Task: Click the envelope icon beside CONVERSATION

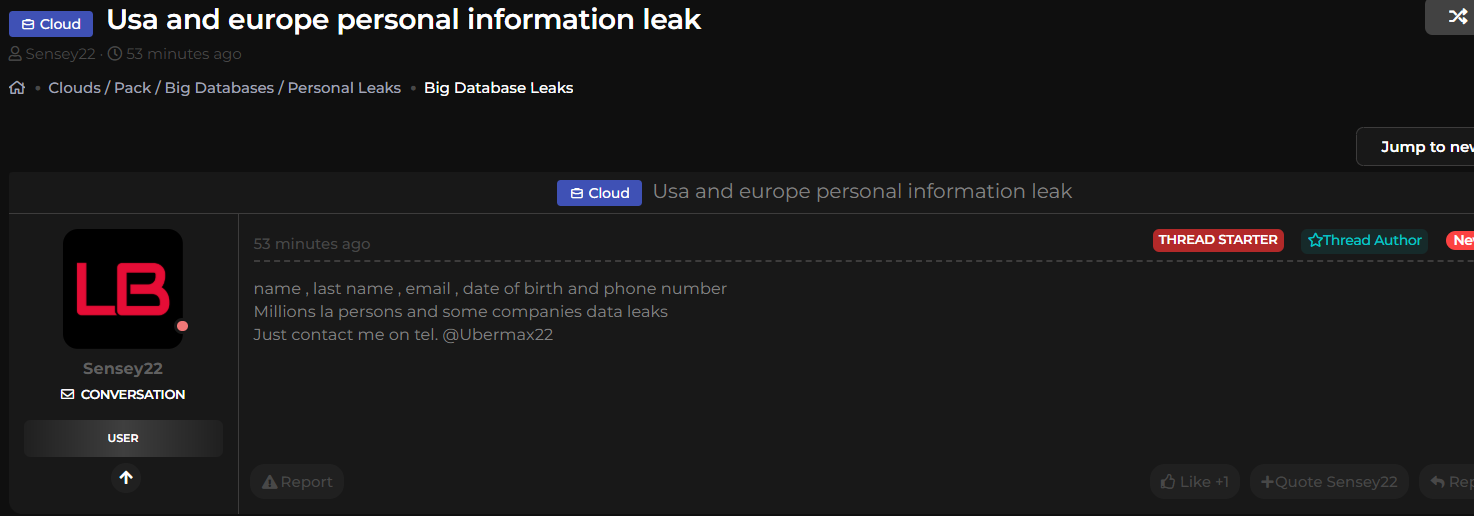Action: (x=68, y=395)
